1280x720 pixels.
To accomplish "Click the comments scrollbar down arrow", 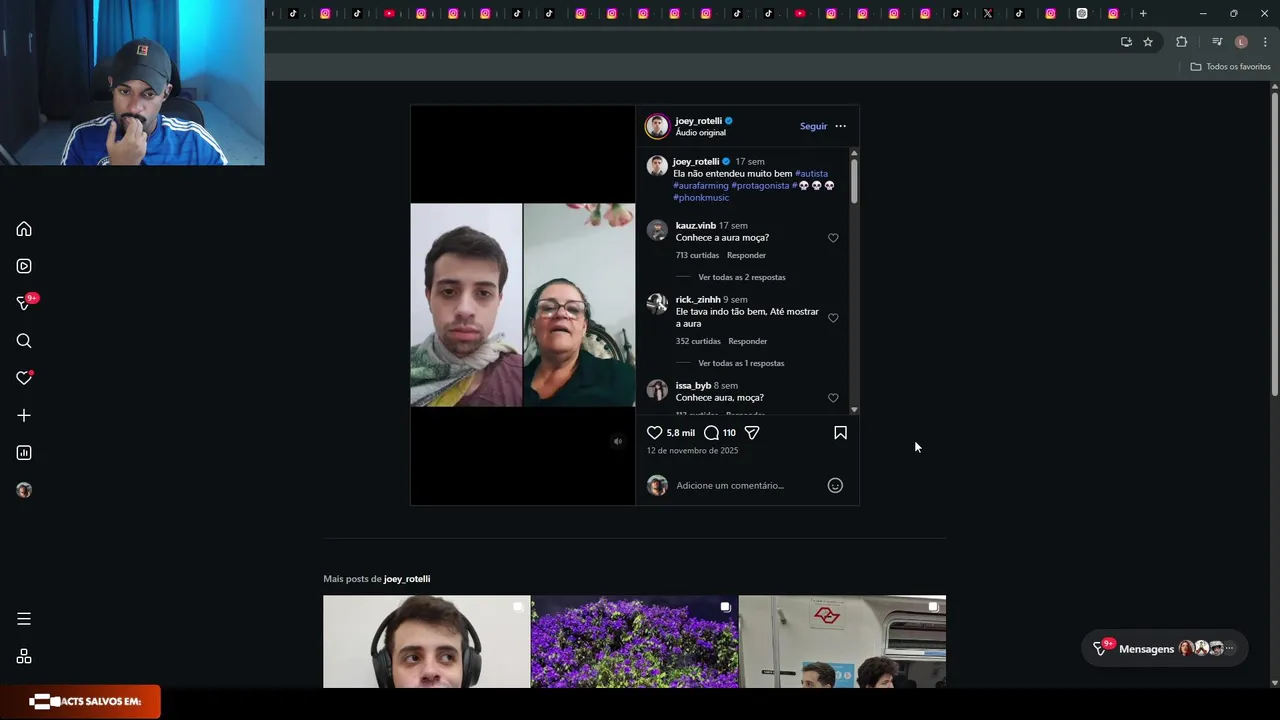I will point(854,410).
